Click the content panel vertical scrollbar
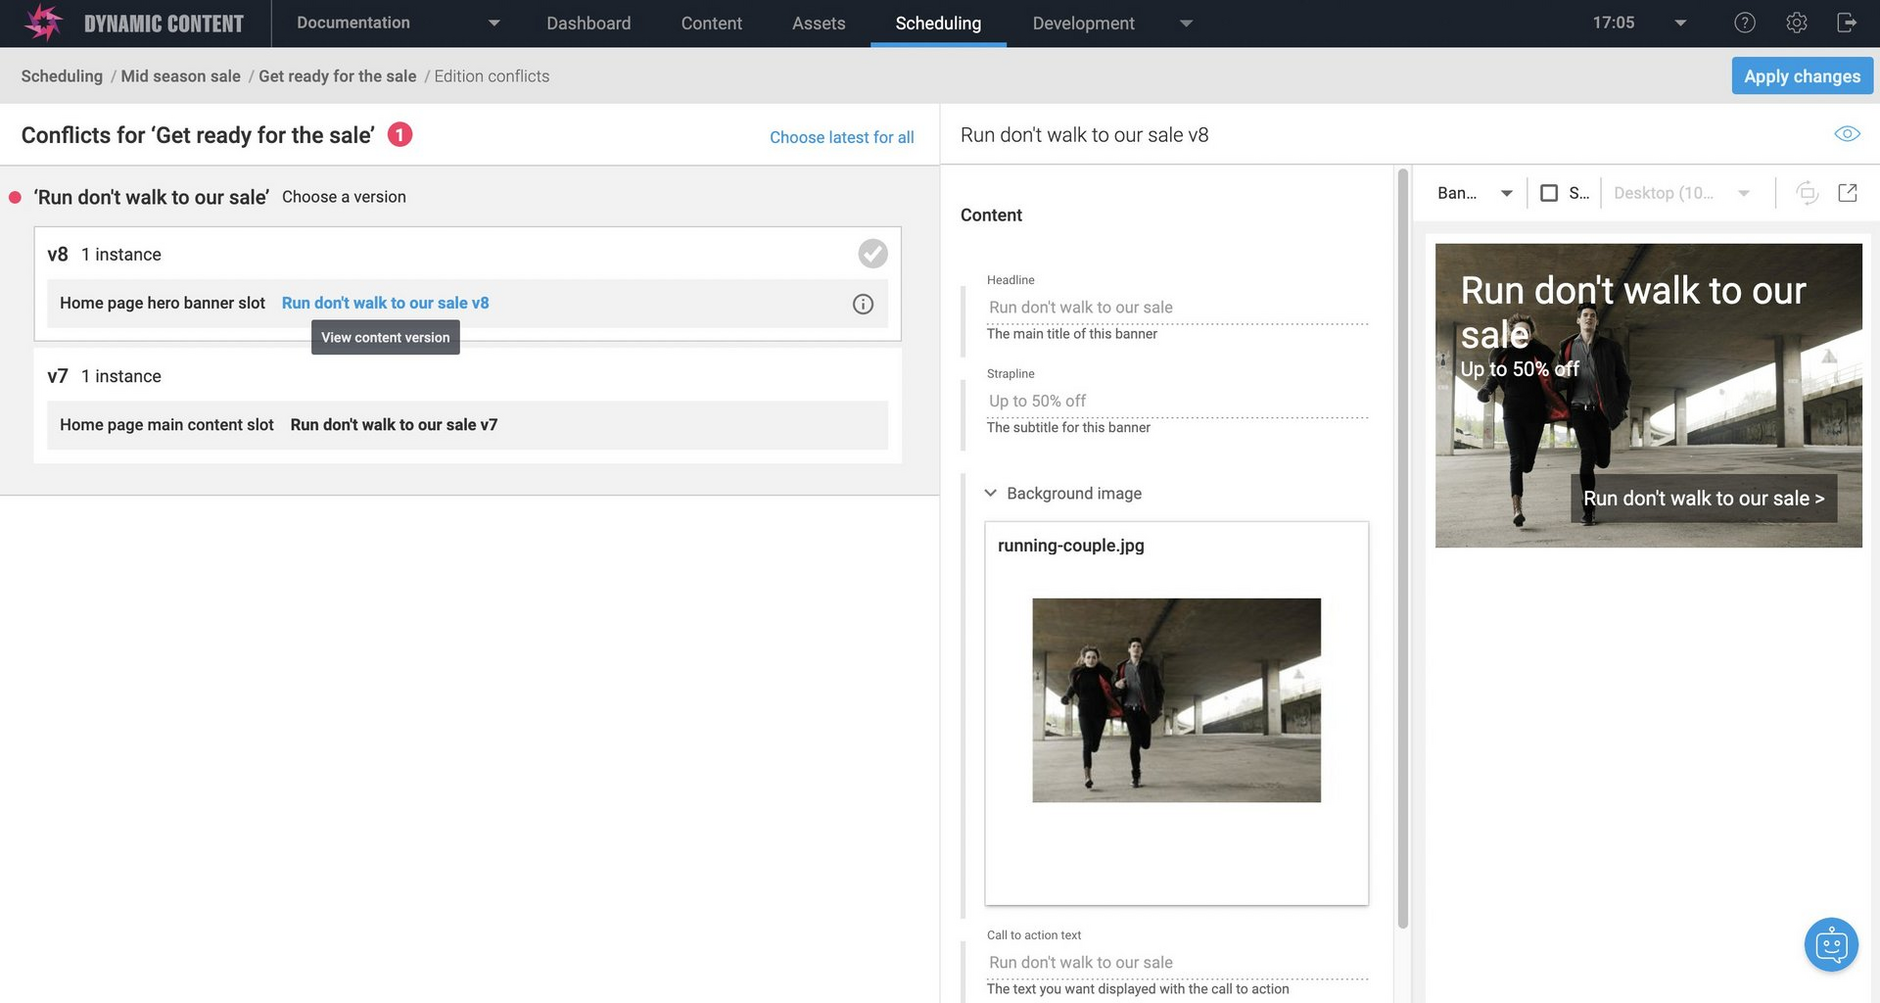The height and width of the screenshot is (1003, 1880). (1402, 548)
